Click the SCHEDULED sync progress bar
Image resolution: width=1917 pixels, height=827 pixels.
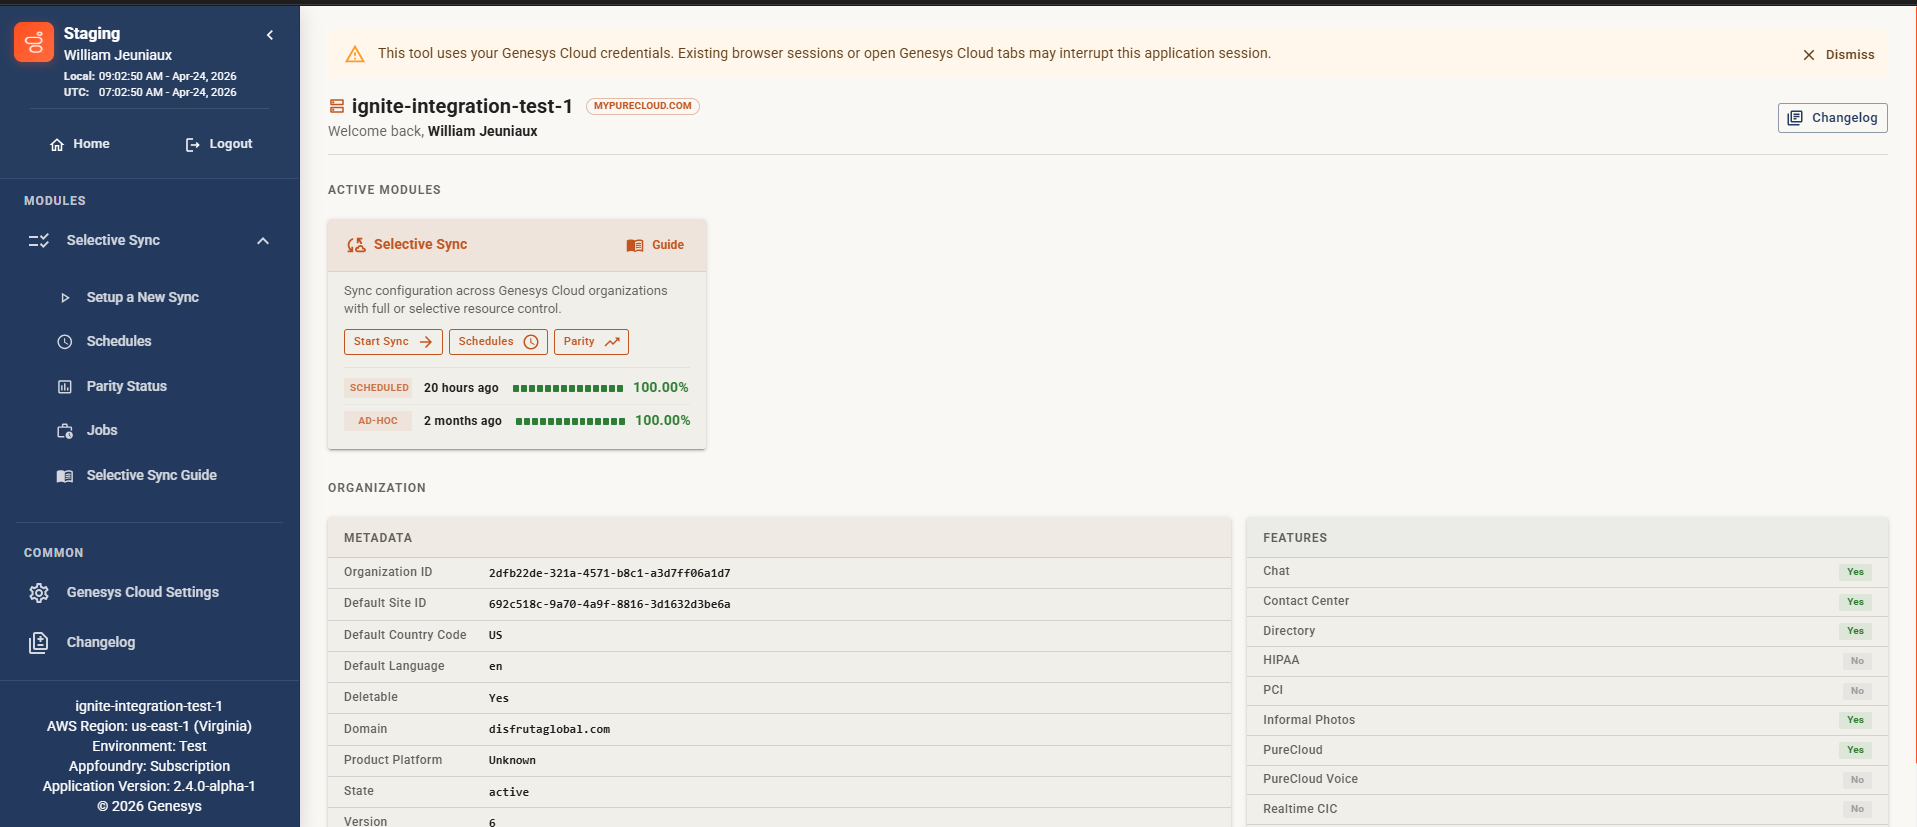[x=568, y=388]
